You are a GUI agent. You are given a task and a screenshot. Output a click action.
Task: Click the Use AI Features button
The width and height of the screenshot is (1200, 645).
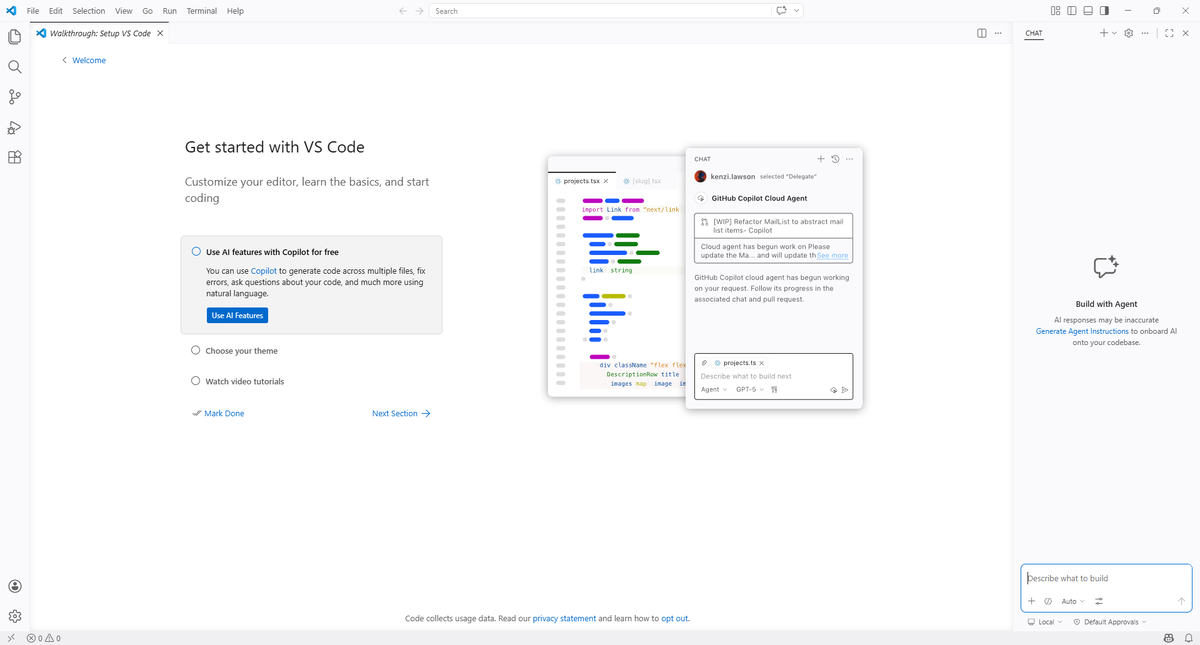pyautogui.click(x=237, y=315)
